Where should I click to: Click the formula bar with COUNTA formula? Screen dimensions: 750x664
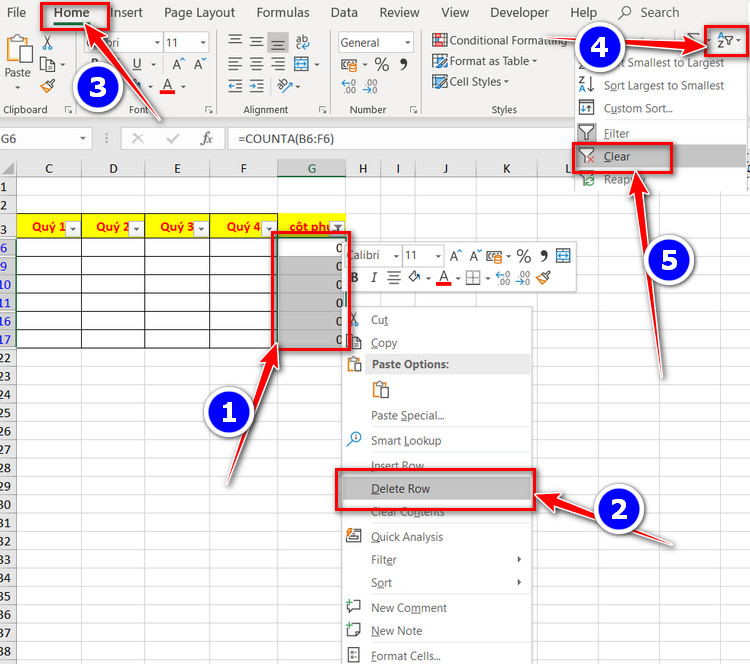pyautogui.click(x=399, y=139)
